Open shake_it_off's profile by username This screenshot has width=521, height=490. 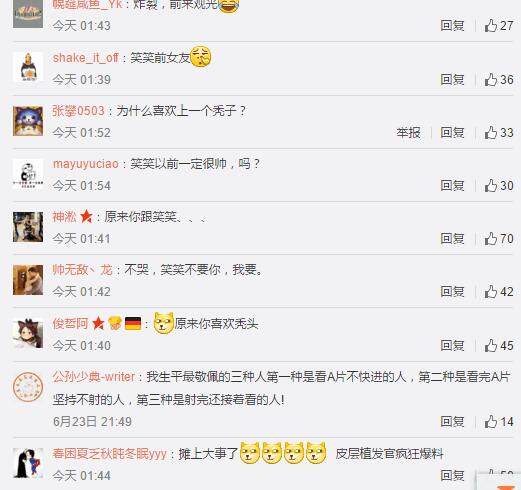point(86,58)
